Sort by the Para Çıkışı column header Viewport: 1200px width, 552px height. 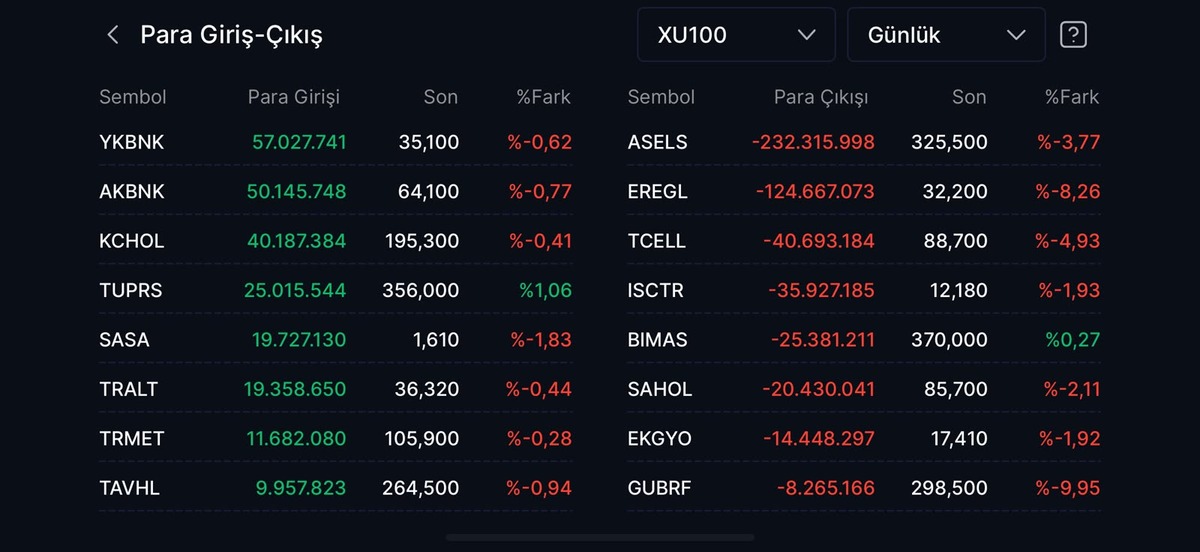pyautogui.click(x=821, y=97)
